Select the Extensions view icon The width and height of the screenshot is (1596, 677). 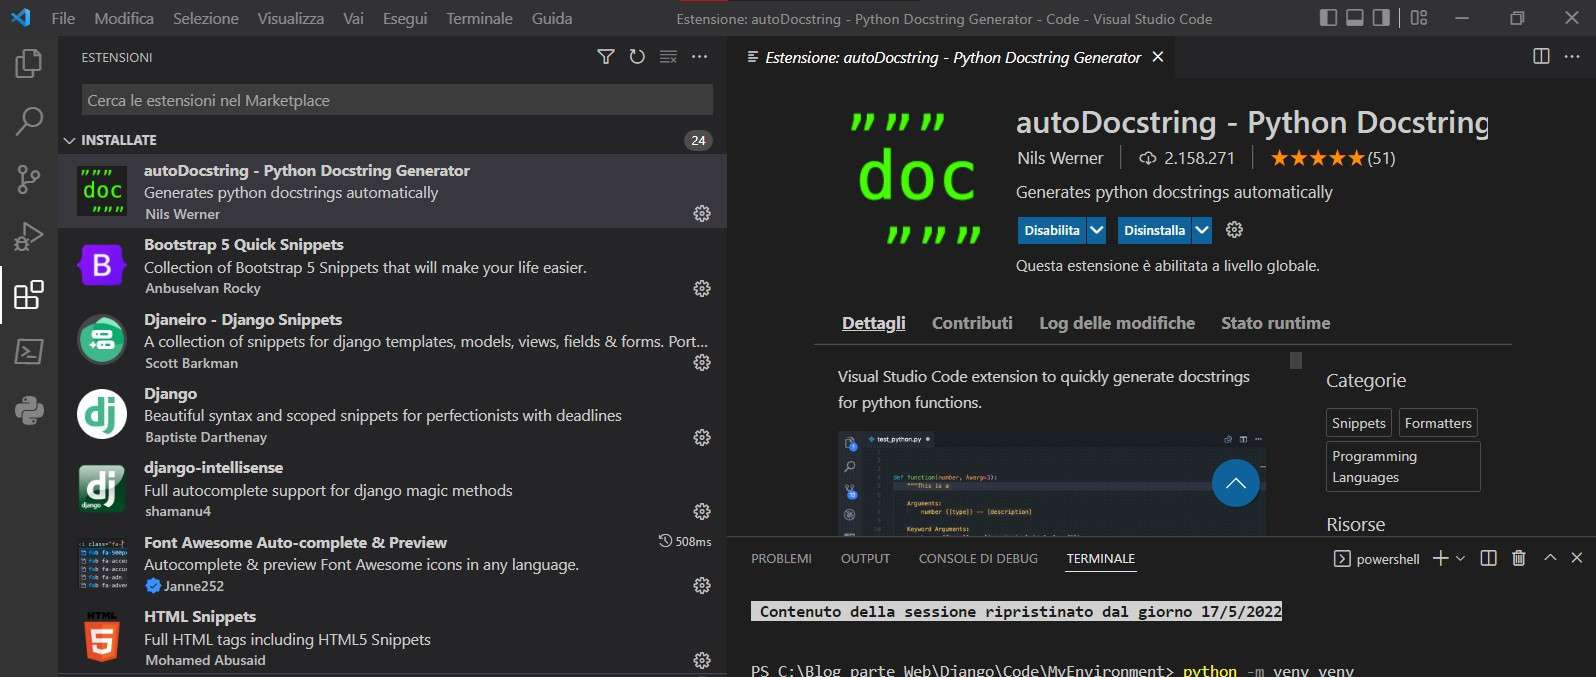(29, 295)
